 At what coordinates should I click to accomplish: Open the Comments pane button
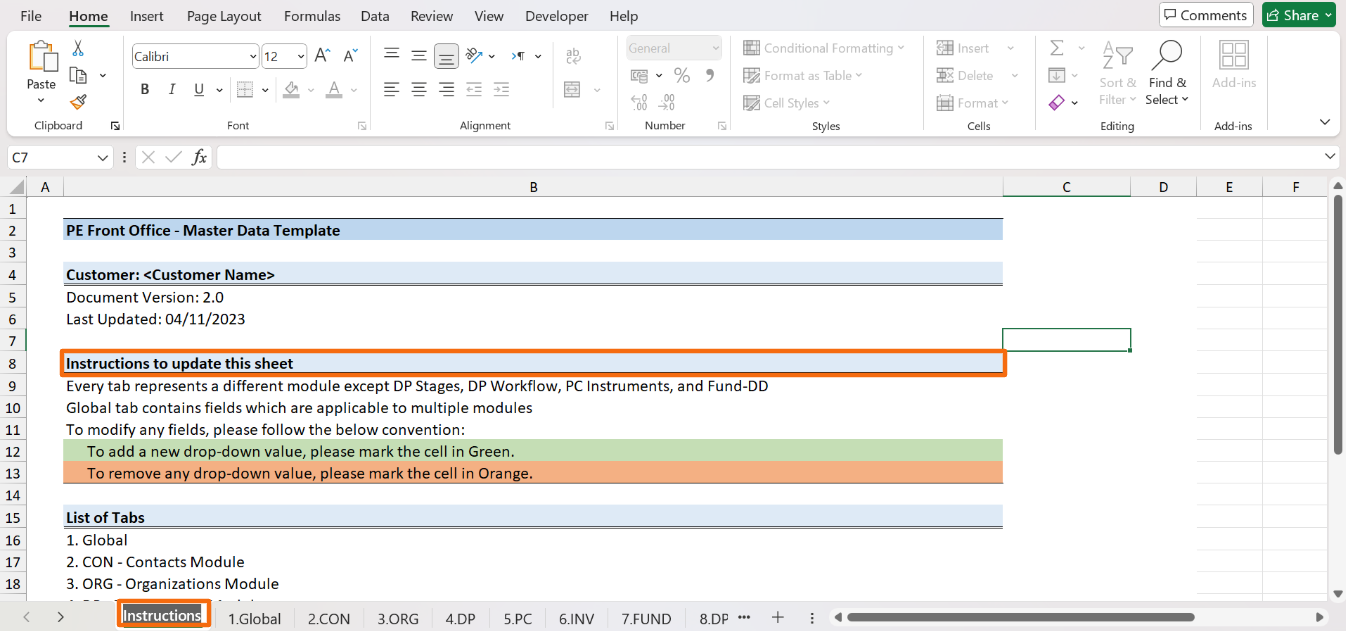pyautogui.click(x=1205, y=15)
